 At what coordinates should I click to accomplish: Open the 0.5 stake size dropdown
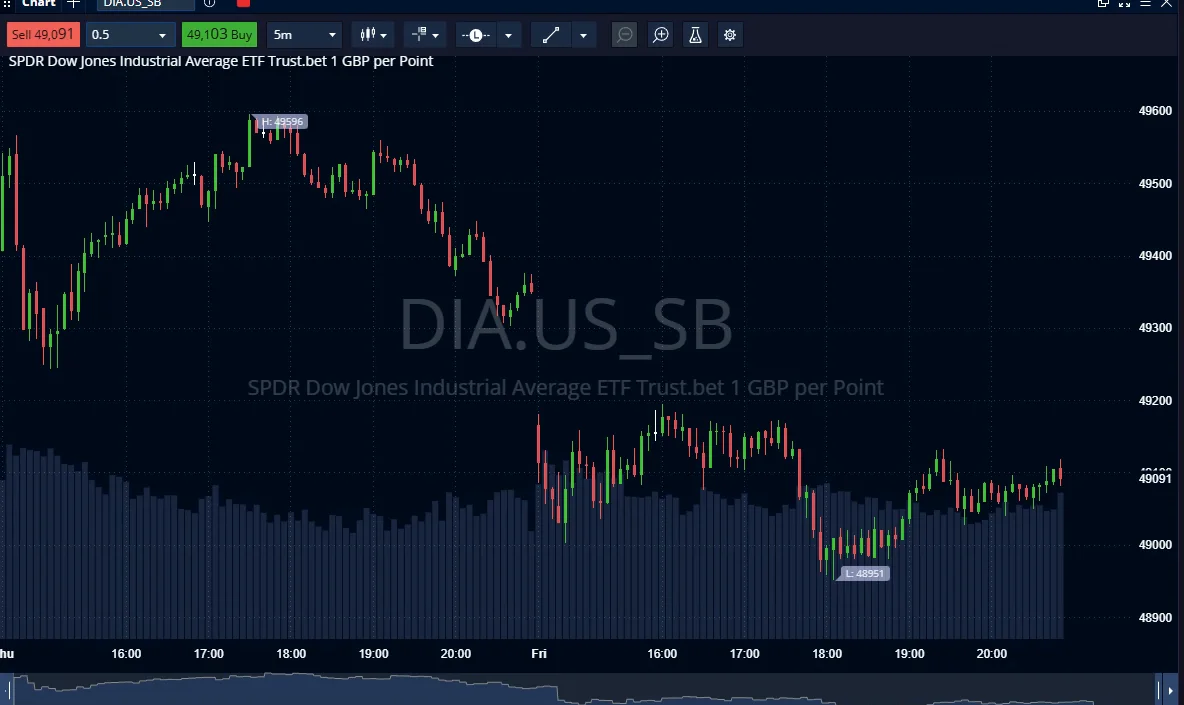point(130,35)
